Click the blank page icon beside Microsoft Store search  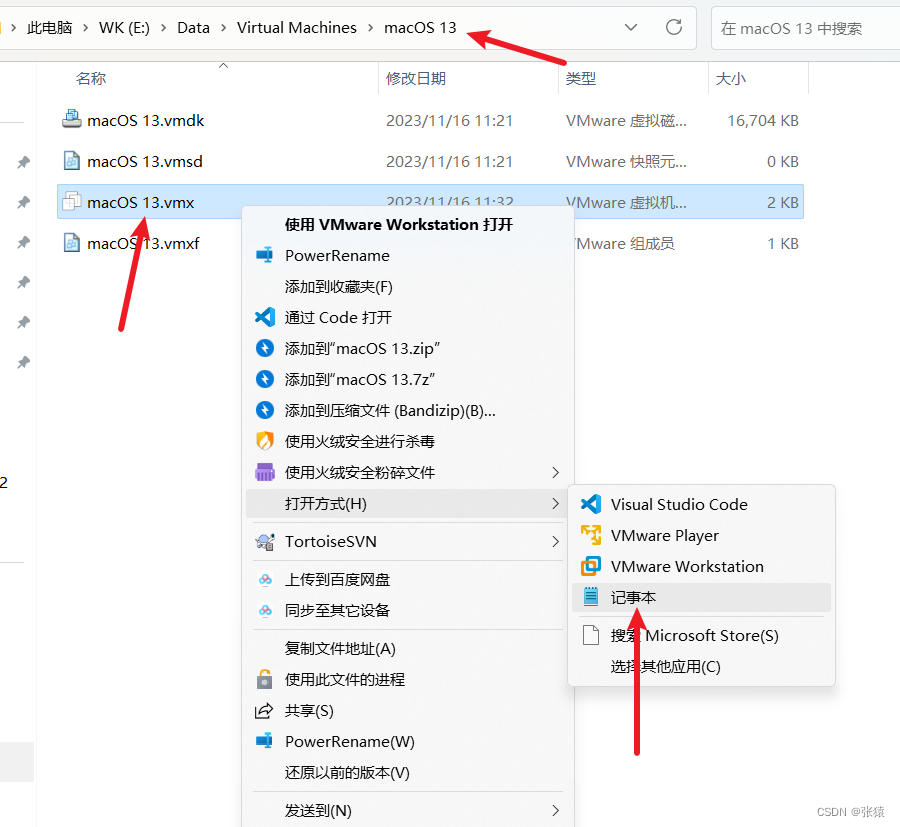point(591,635)
